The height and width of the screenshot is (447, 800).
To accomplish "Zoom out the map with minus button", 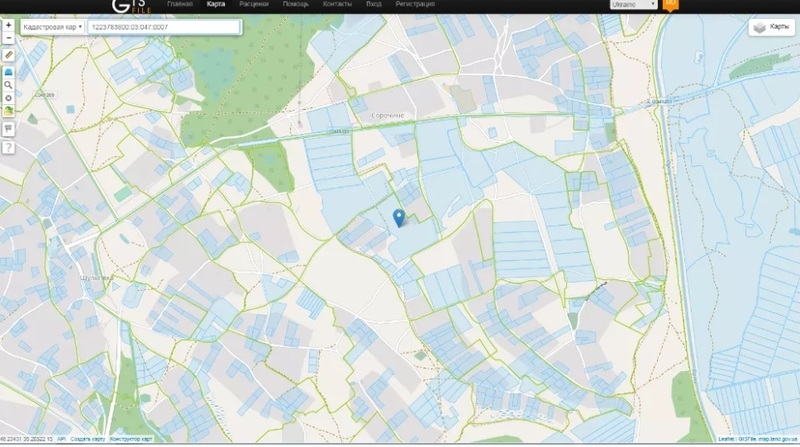I will click(x=8, y=37).
